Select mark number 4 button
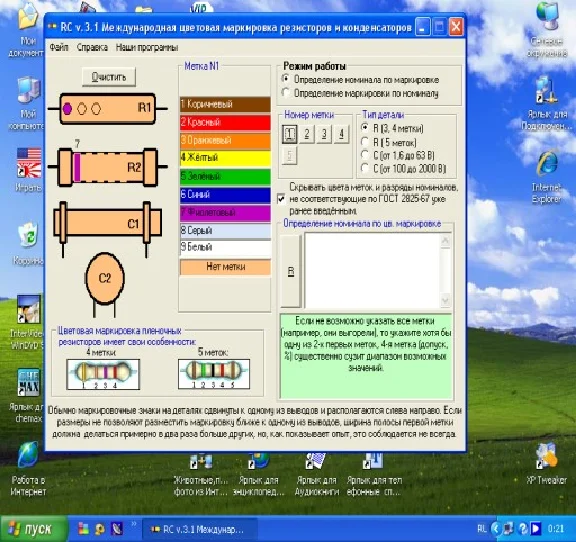 pos(341,134)
